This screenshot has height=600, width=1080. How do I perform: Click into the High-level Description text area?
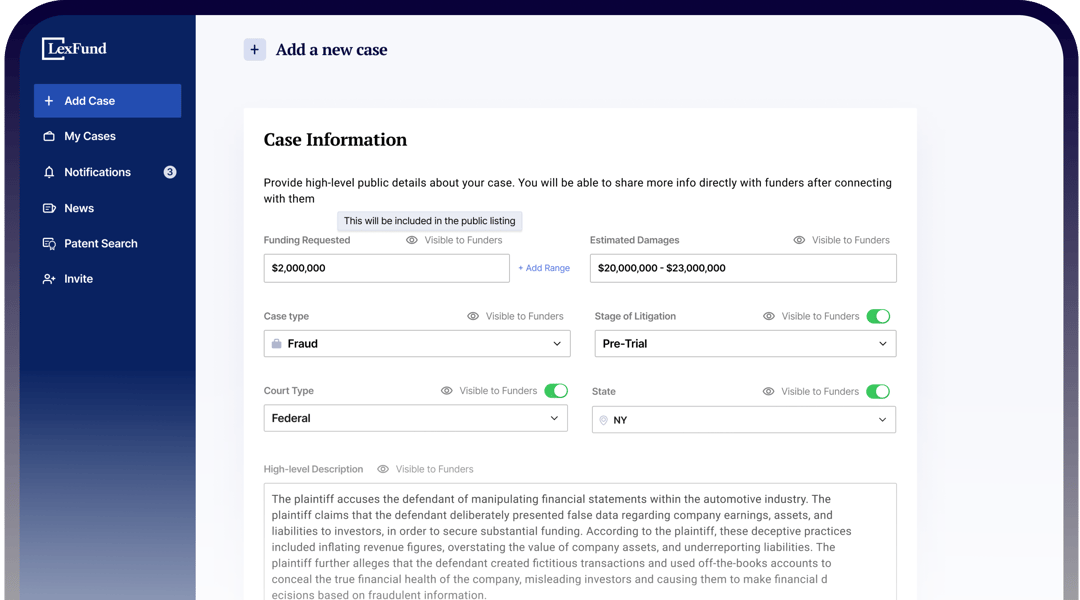tap(580, 540)
